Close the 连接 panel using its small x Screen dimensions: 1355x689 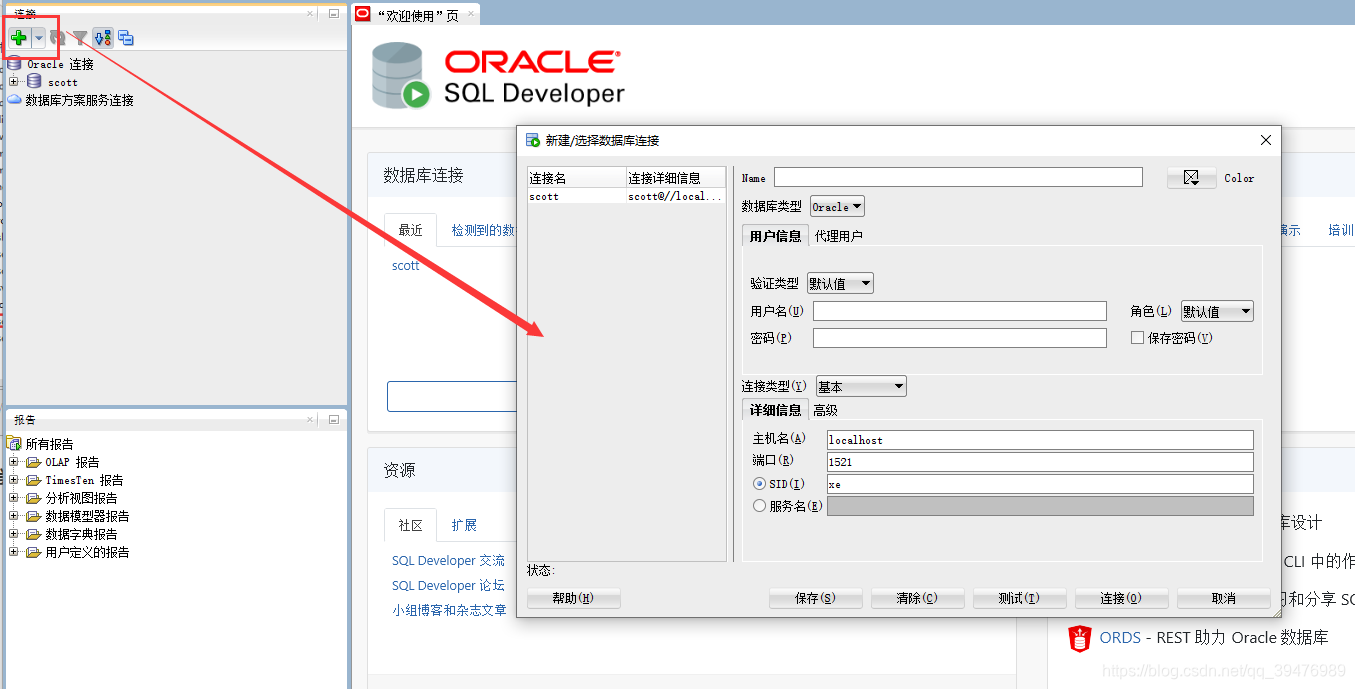tap(310, 14)
